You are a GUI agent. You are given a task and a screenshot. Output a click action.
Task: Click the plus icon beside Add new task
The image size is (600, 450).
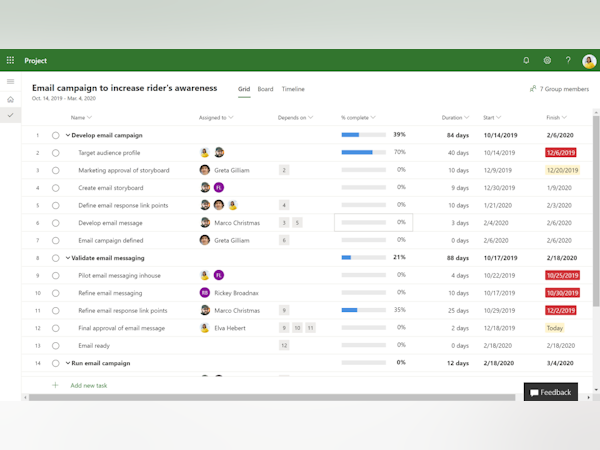coord(55,385)
